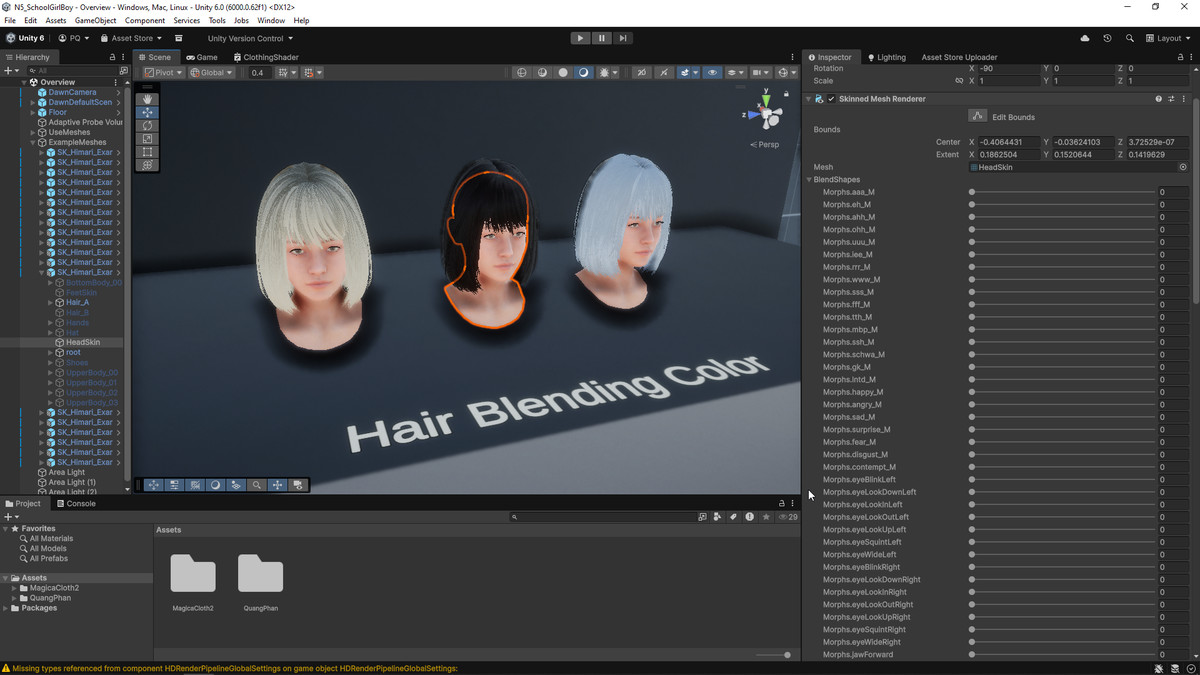Click the Edit Bounds icon button
This screenshot has height=675, width=1200.
pyautogui.click(x=977, y=116)
